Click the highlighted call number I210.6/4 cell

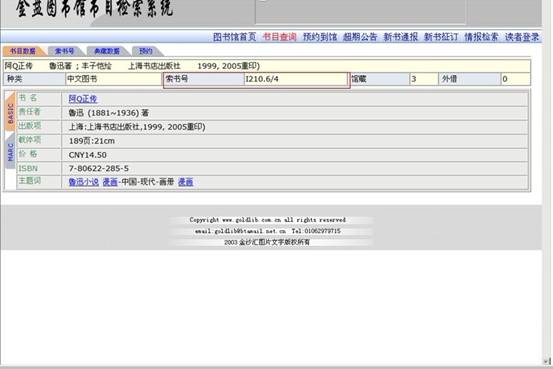(296, 79)
